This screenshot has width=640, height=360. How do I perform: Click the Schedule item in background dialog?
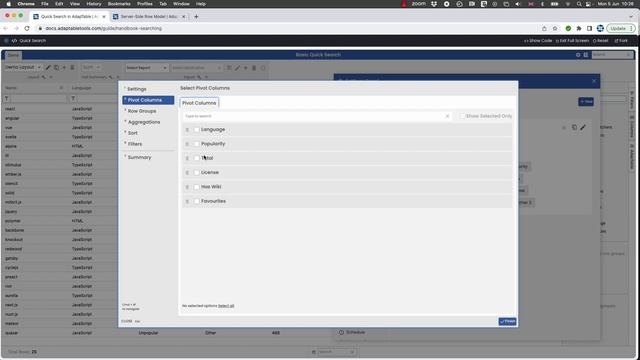point(352,332)
